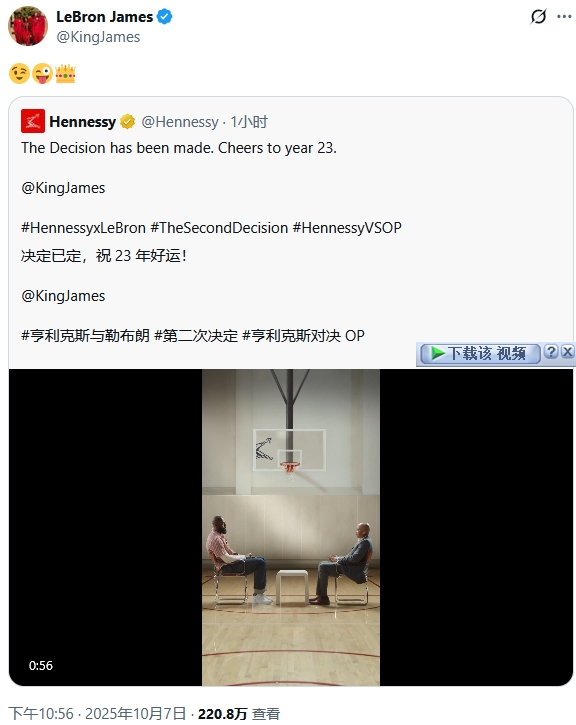Open the three-dot more options menu
The width and height of the screenshot is (576, 725).
564,17
